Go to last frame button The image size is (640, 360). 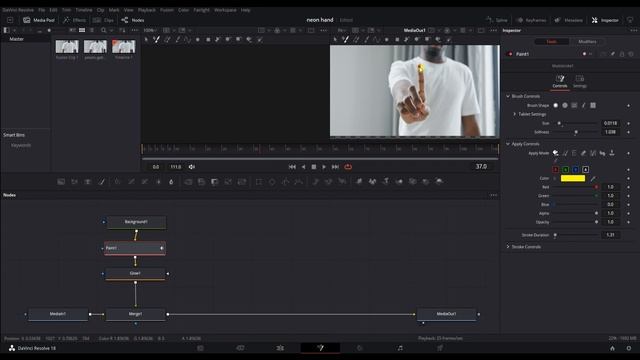[335, 167]
